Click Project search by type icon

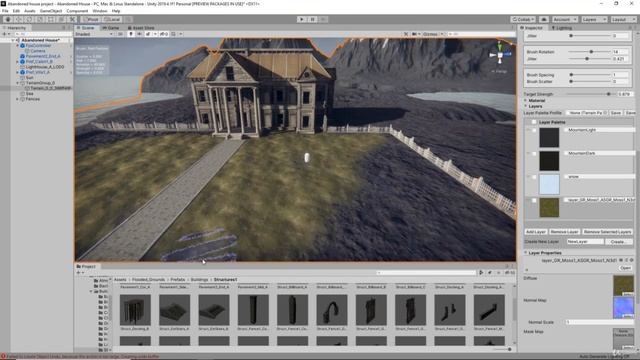pos(481,273)
